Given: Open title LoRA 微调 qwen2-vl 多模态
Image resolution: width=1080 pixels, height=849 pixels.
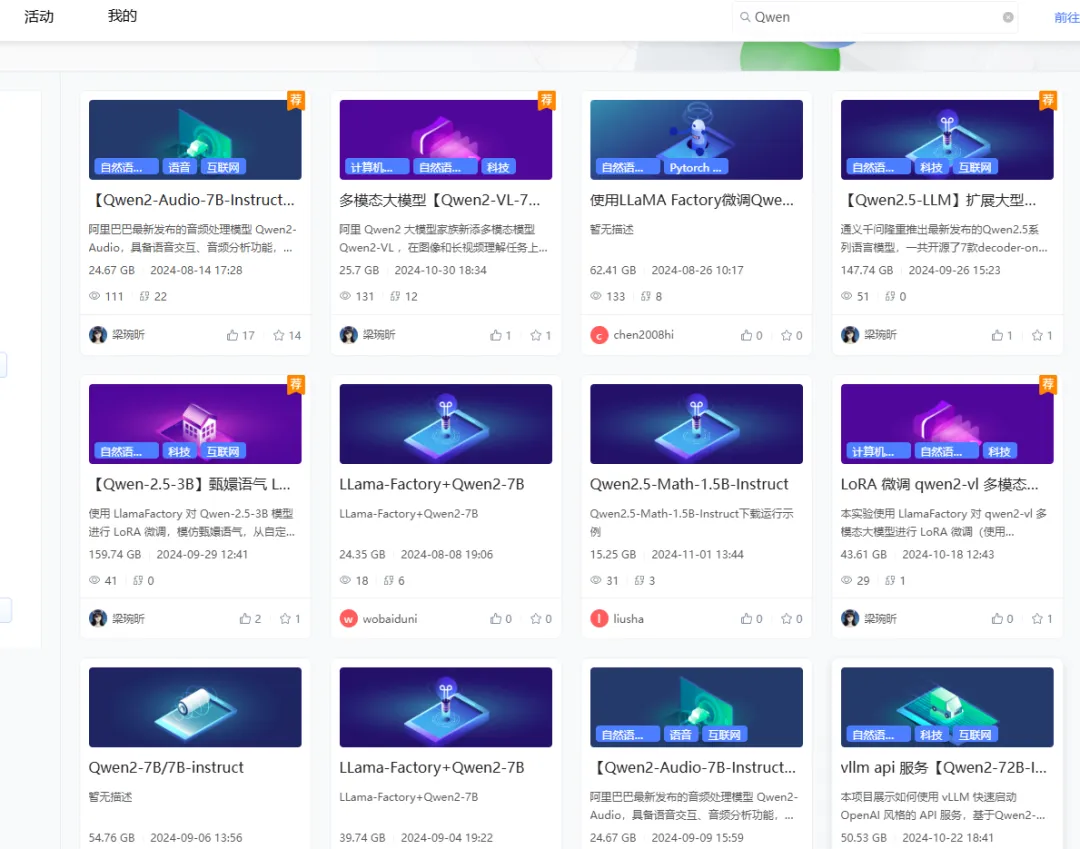Looking at the screenshot, I should (939, 484).
